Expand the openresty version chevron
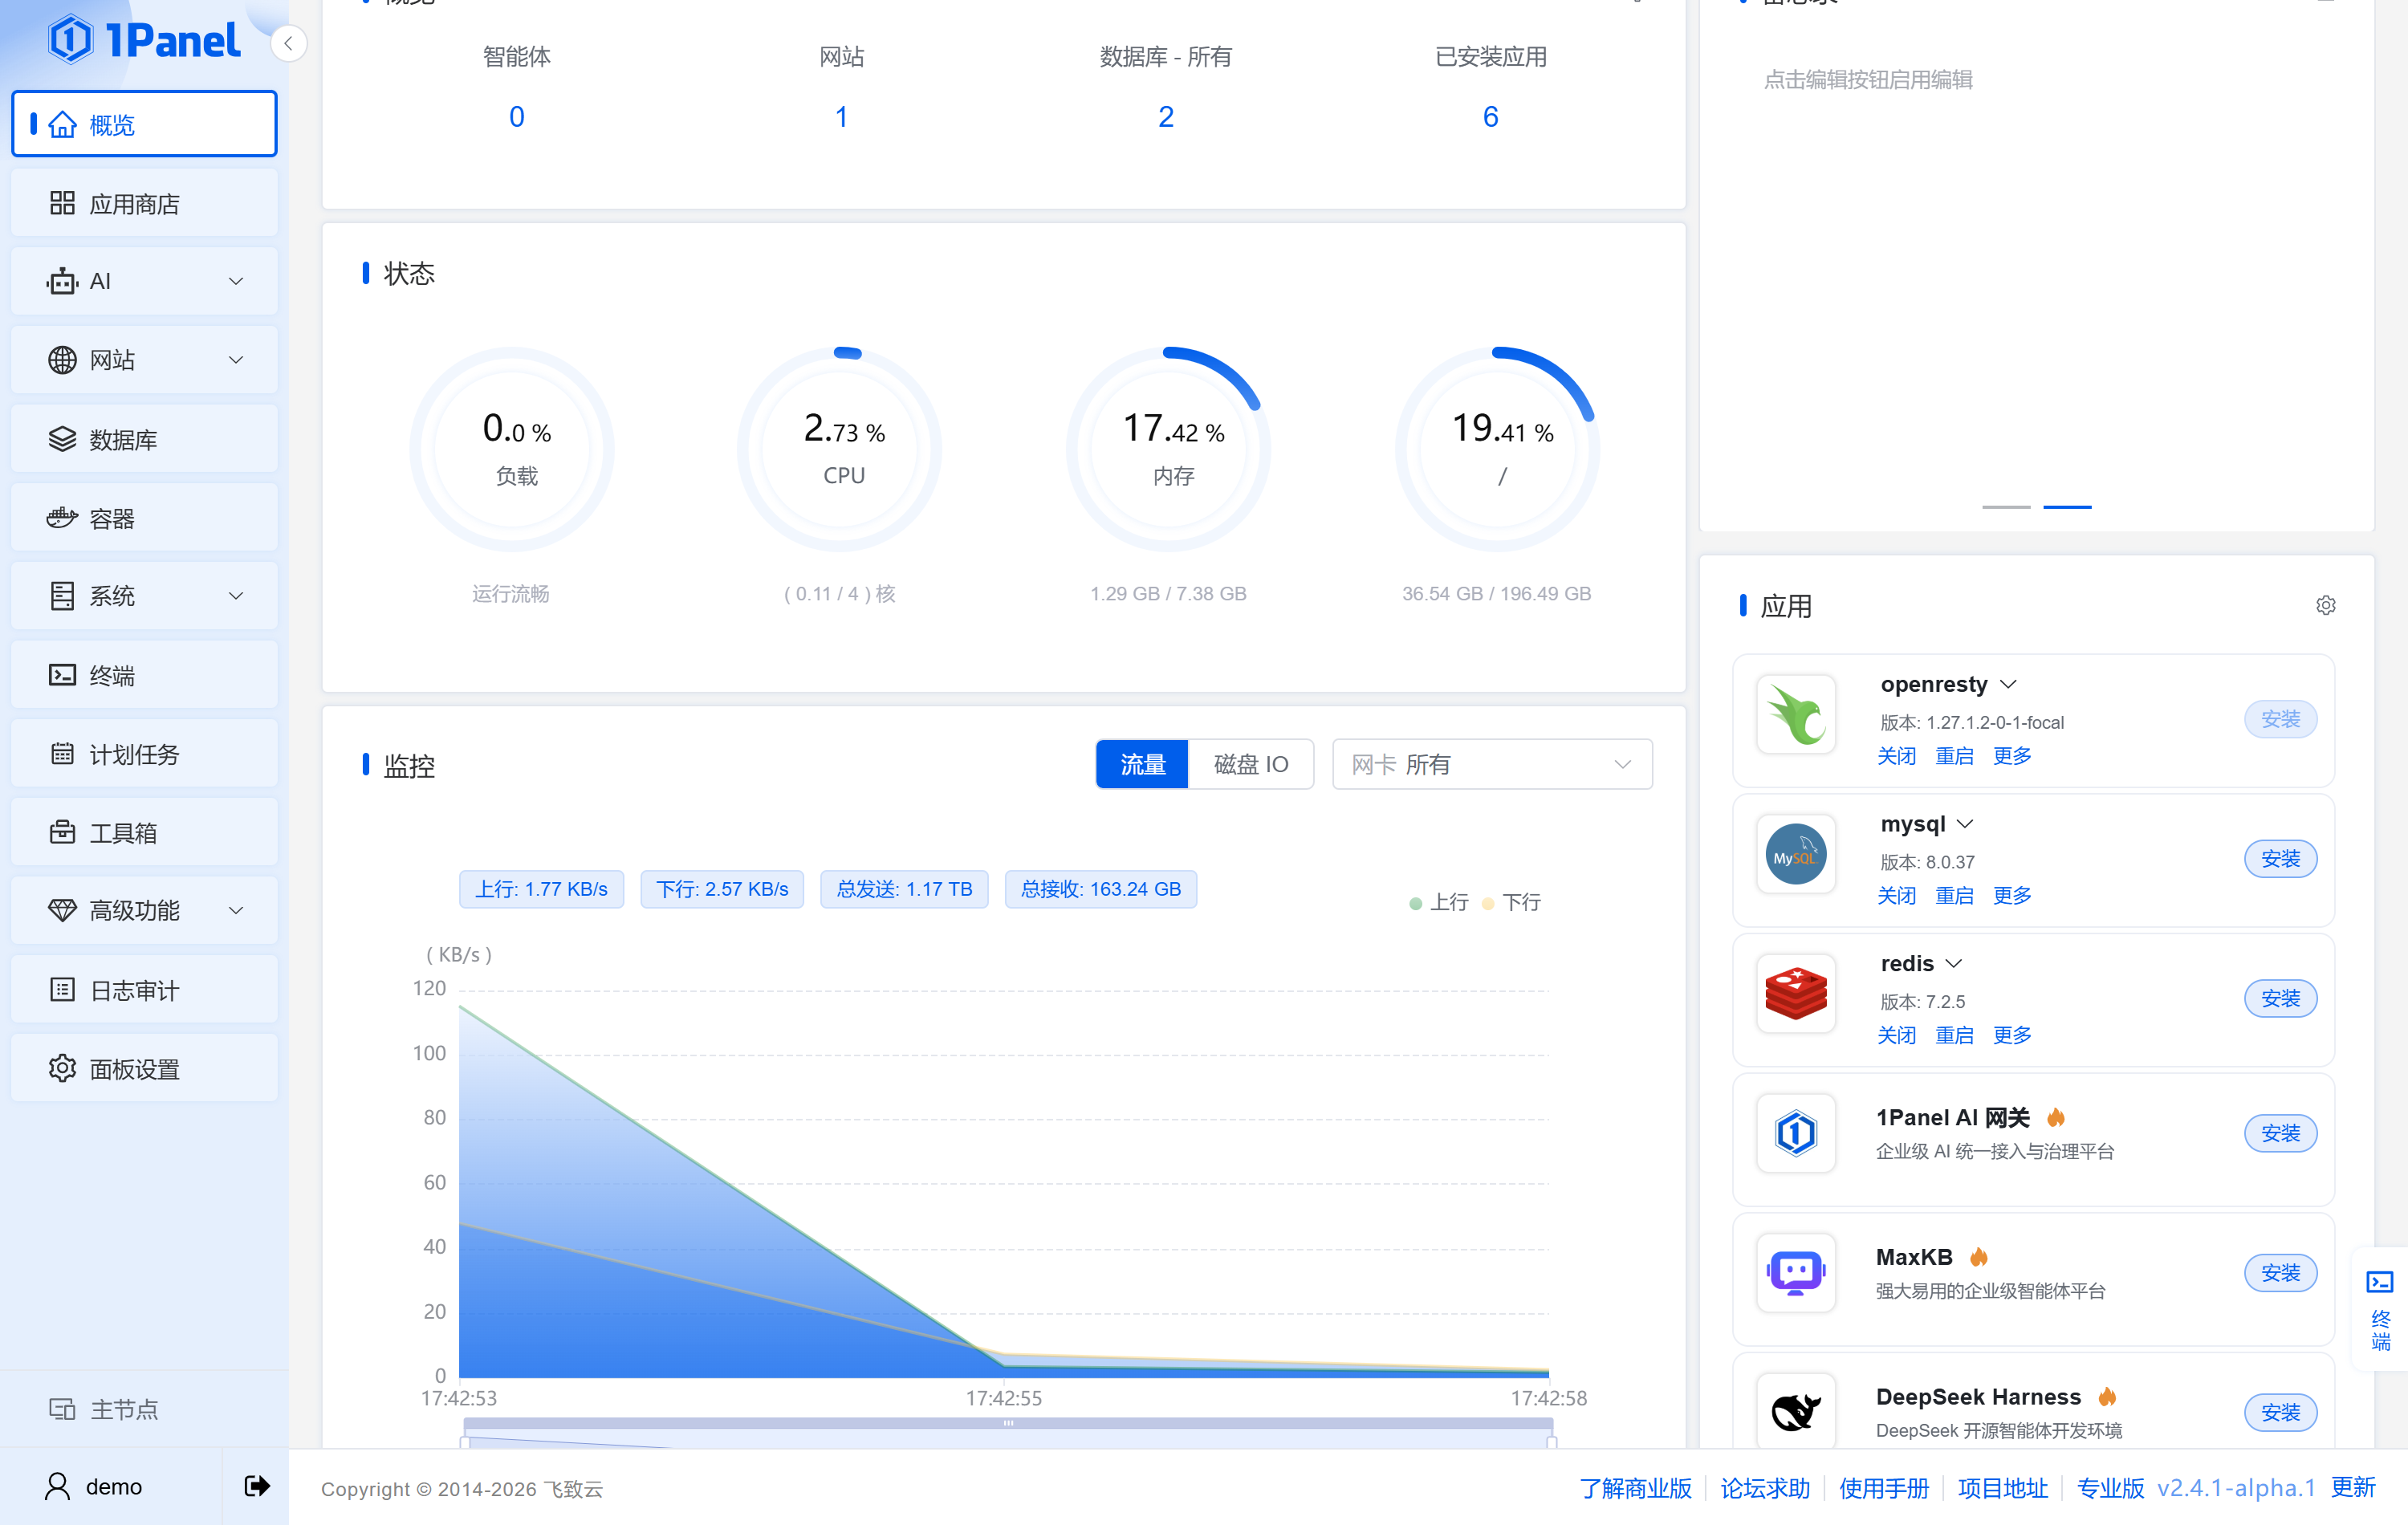Screen dimensions: 2408x1525 (2009, 684)
